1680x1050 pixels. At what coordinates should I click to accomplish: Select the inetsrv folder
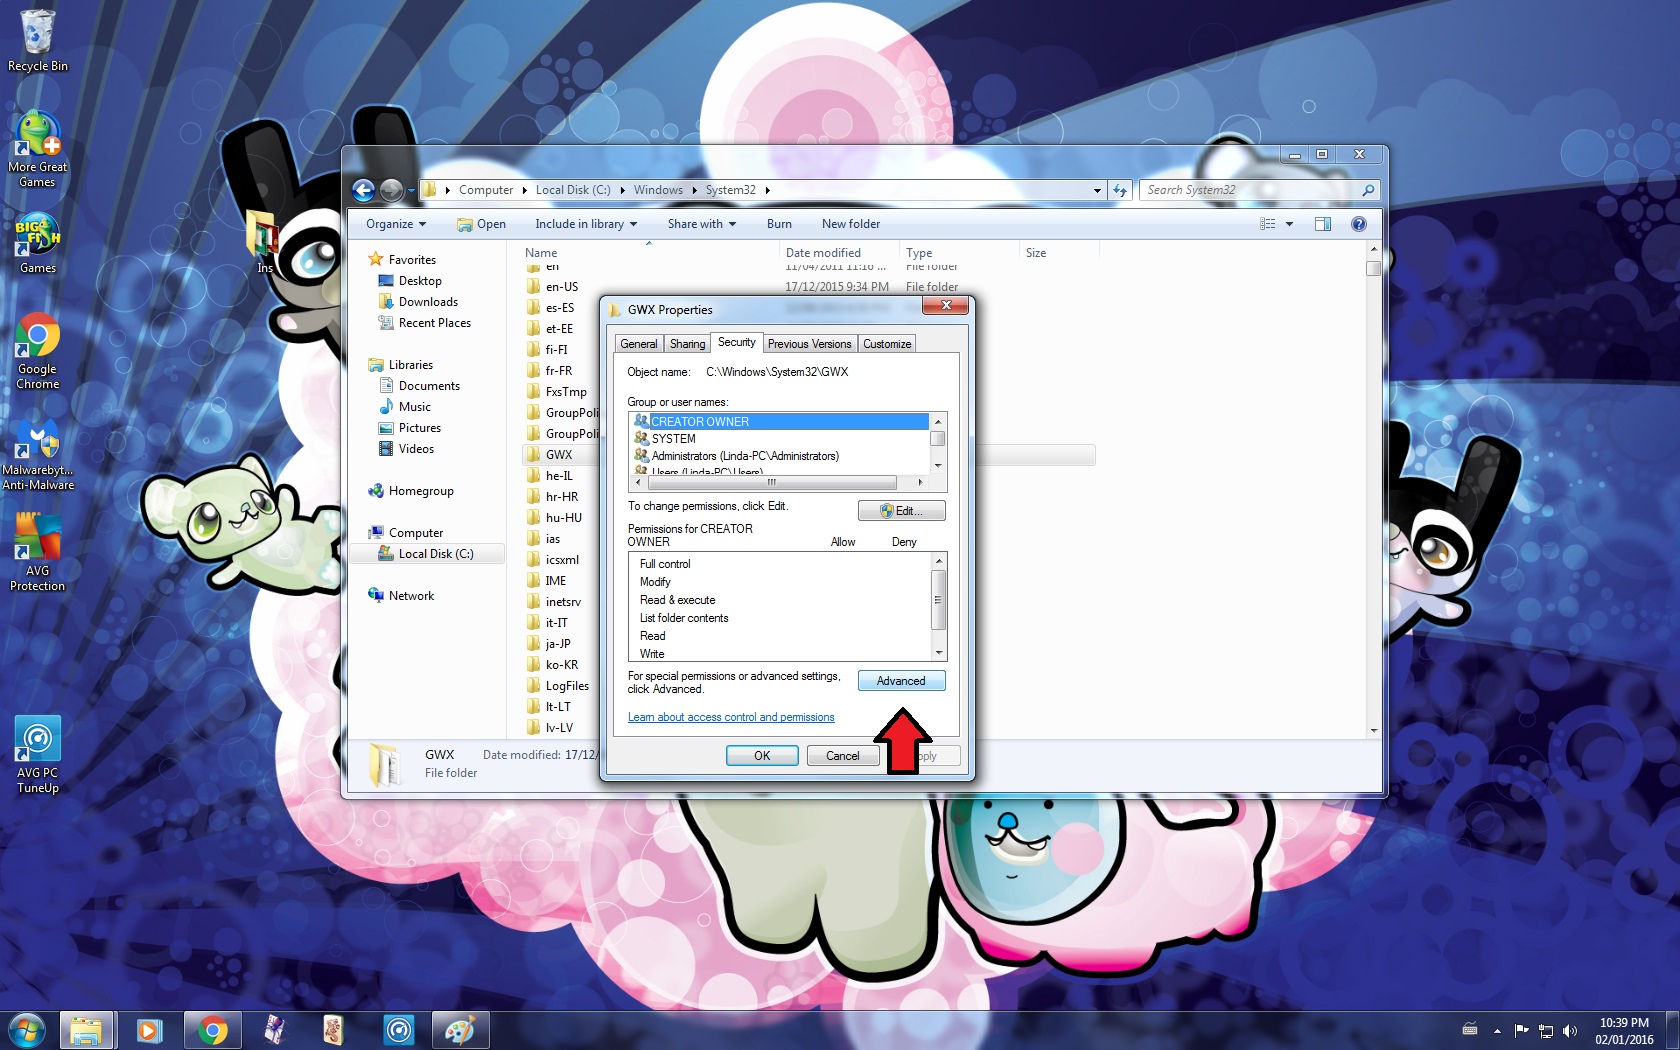[x=563, y=602]
